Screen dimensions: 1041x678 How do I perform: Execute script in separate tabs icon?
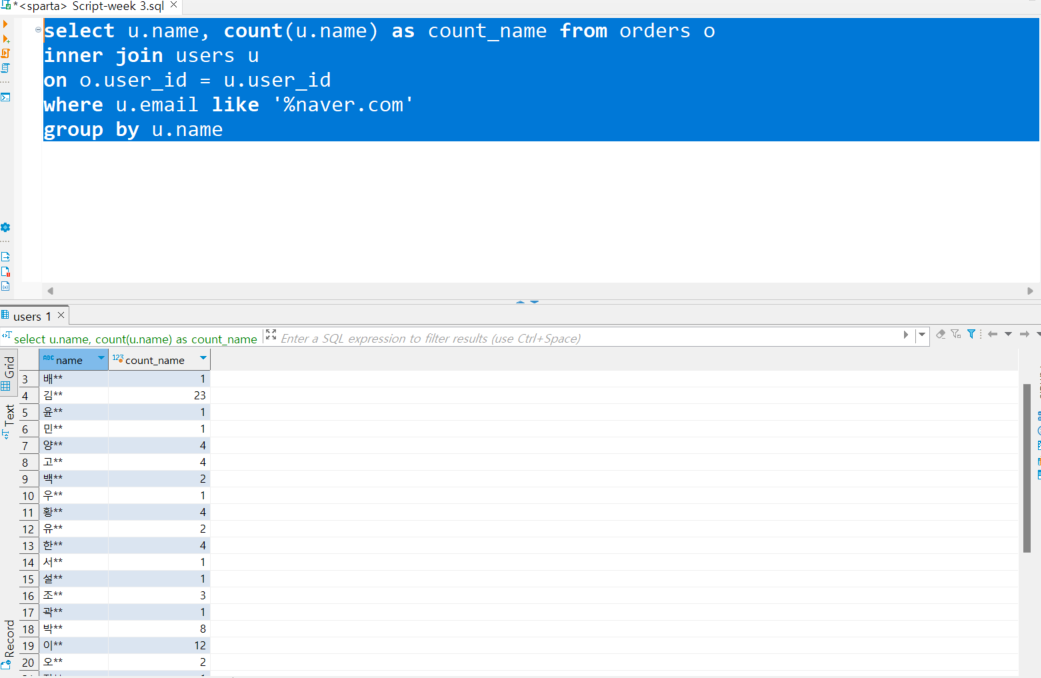click(x=5, y=68)
